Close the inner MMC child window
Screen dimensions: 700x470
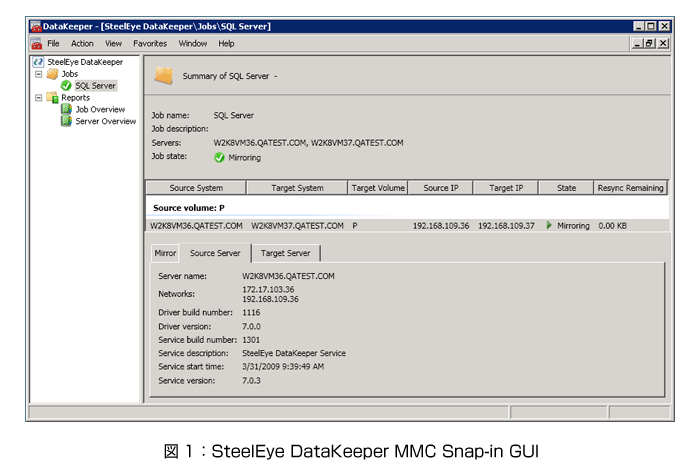(x=664, y=43)
